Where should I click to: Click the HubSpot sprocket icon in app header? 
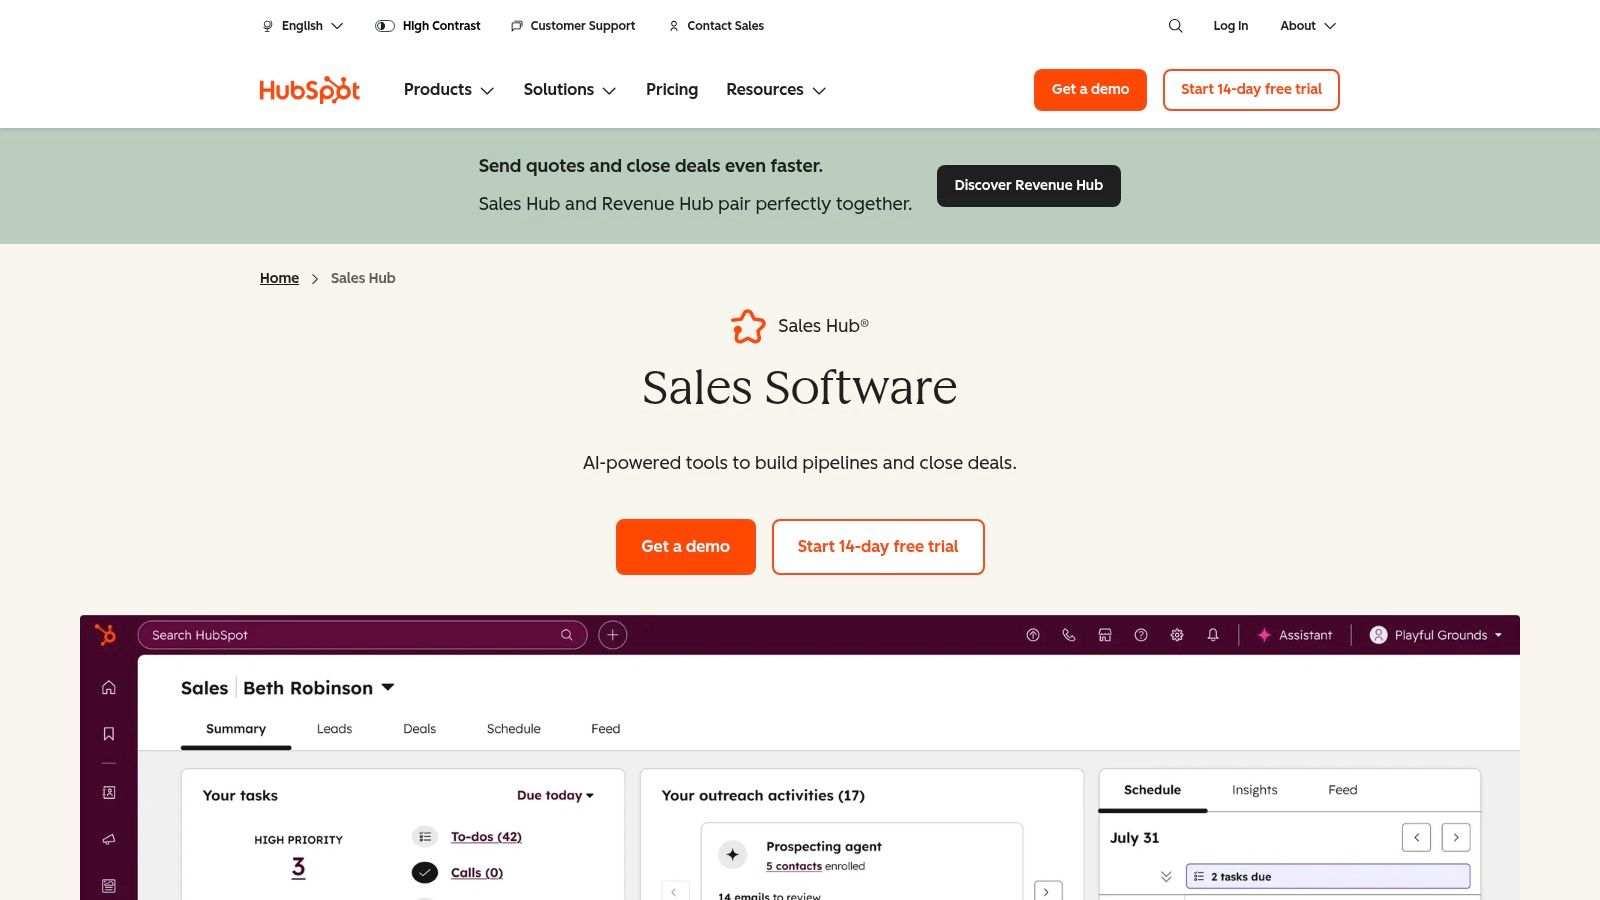click(x=105, y=635)
